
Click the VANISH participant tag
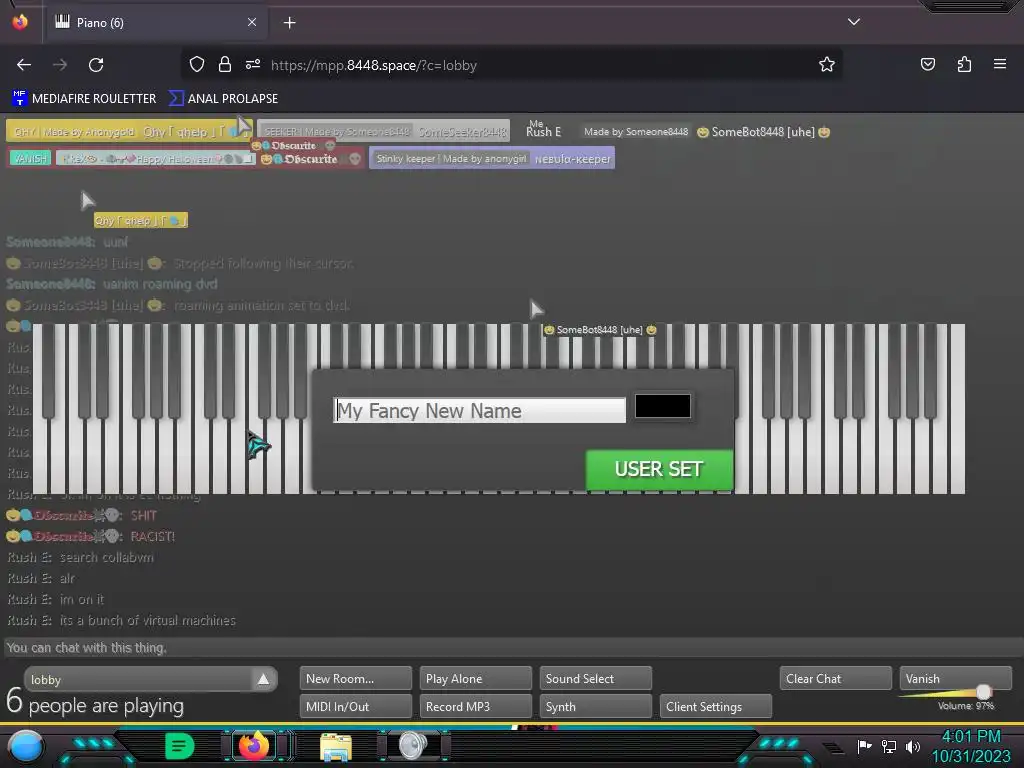(x=30, y=158)
